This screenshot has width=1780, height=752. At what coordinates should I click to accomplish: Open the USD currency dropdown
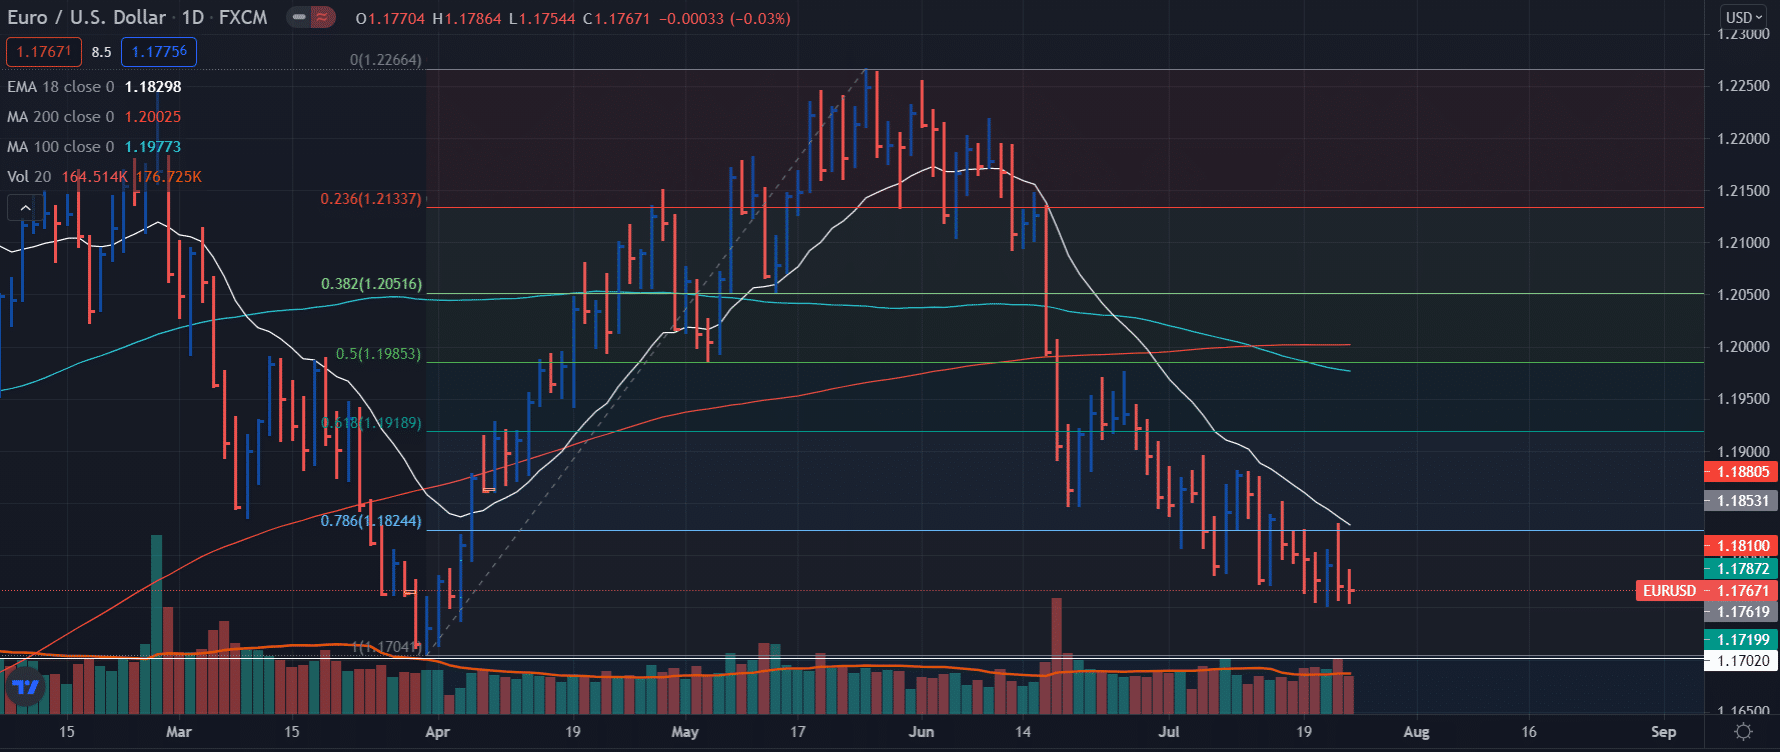1744,17
